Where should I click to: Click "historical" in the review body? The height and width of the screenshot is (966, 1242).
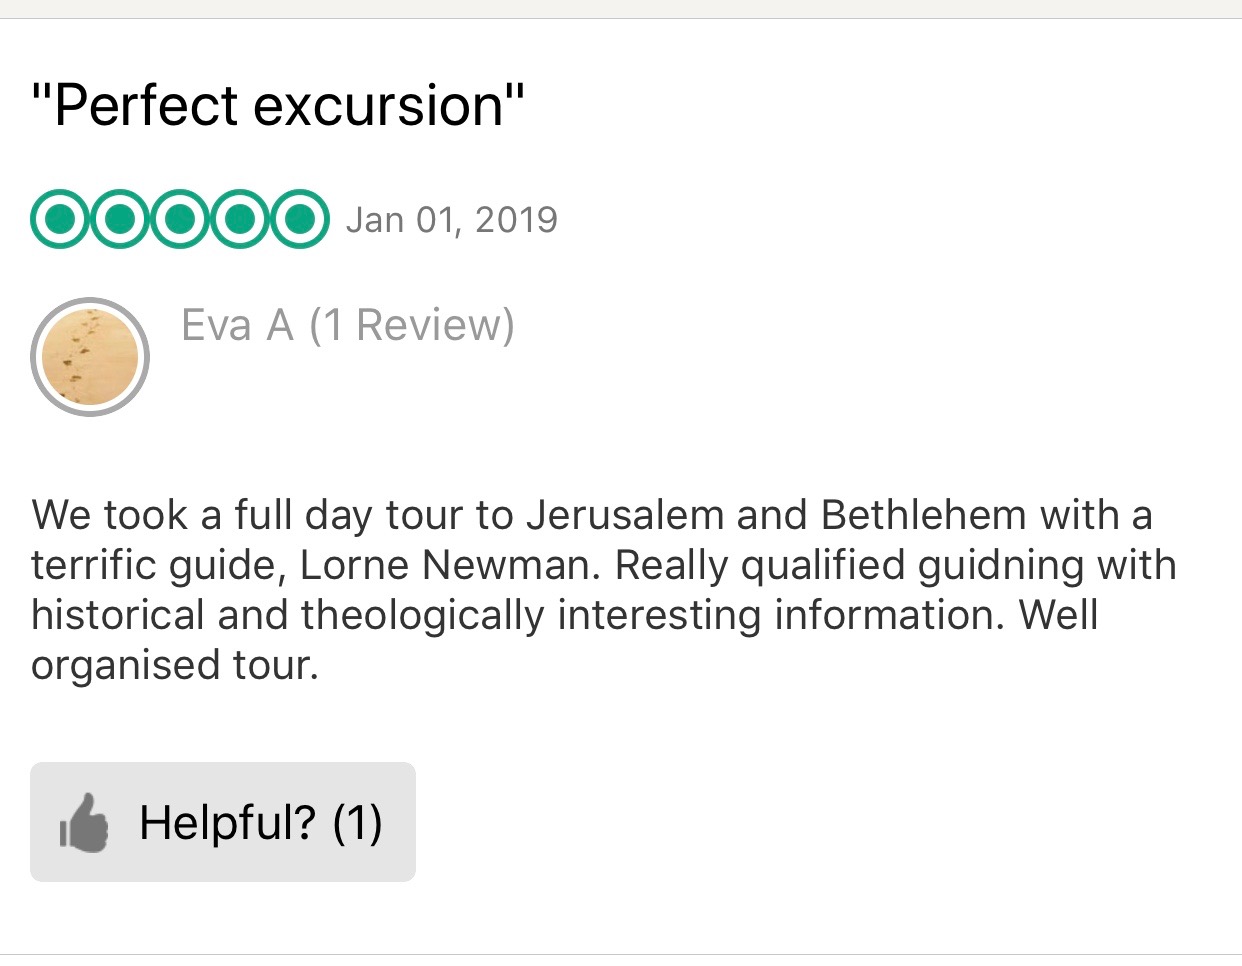click(x=117, y=615)
